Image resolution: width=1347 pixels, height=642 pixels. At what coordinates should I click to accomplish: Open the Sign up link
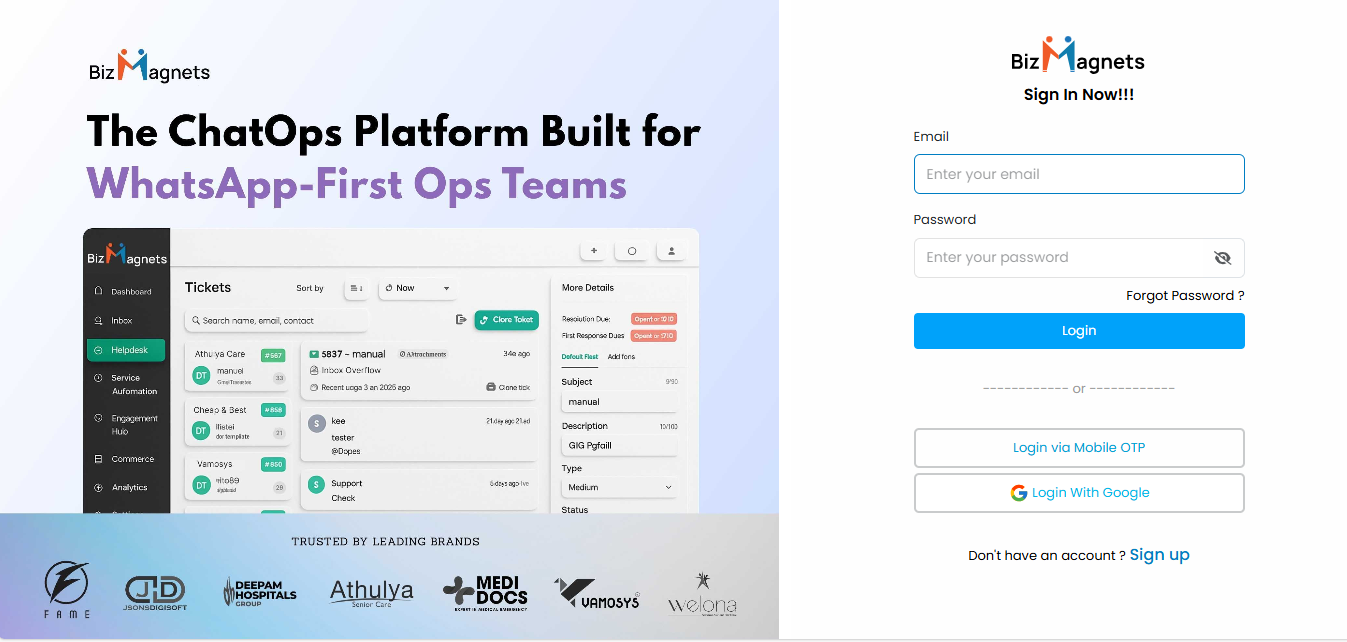click(x=1159, y=555)
